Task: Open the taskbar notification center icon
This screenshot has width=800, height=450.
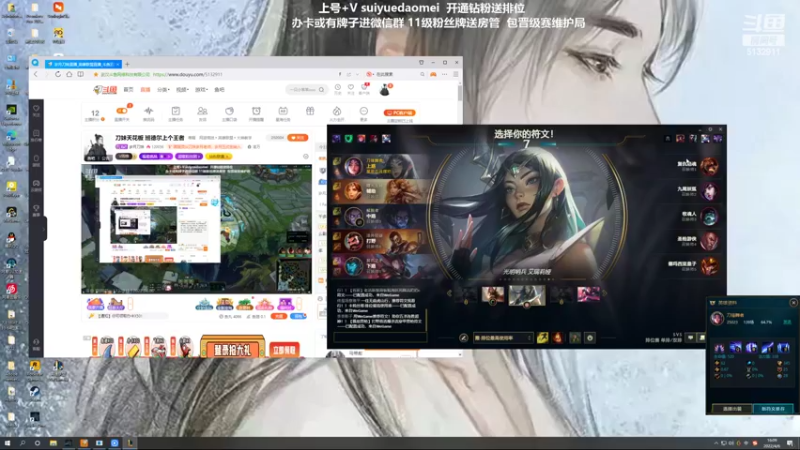Action: [790, 443]
